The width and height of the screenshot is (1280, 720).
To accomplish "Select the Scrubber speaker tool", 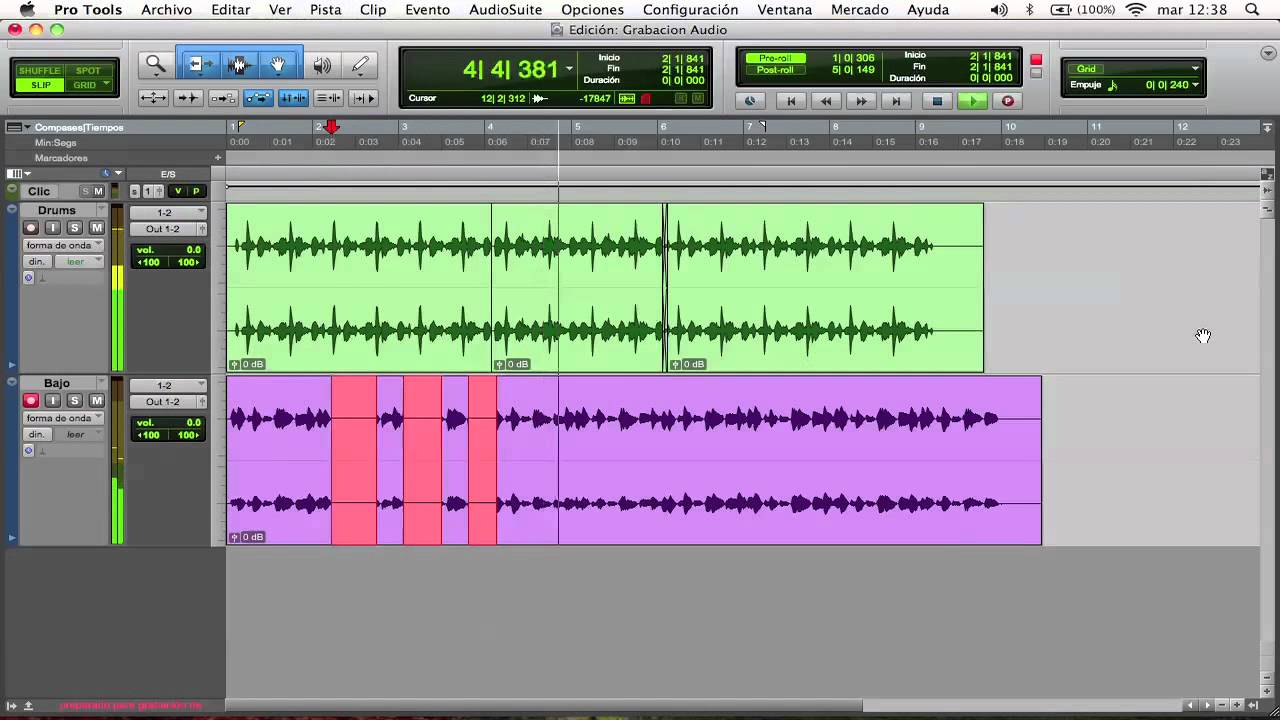I will 322,66.
